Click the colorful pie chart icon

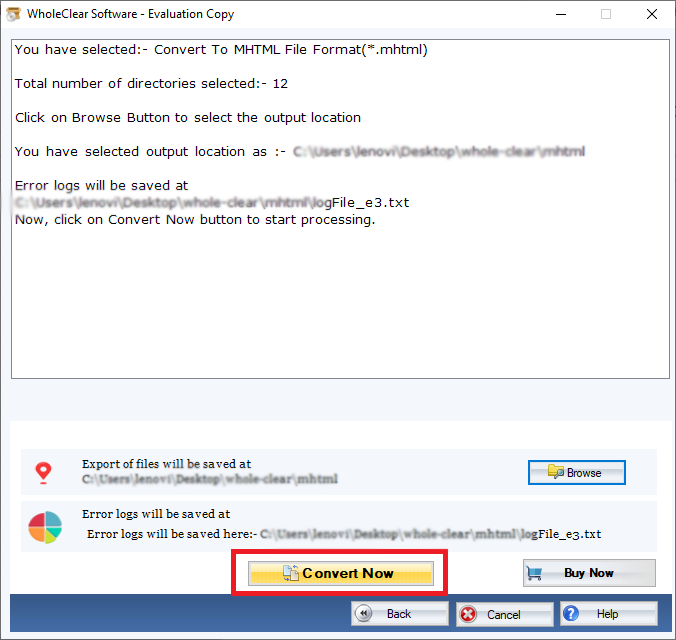(44, 526)
